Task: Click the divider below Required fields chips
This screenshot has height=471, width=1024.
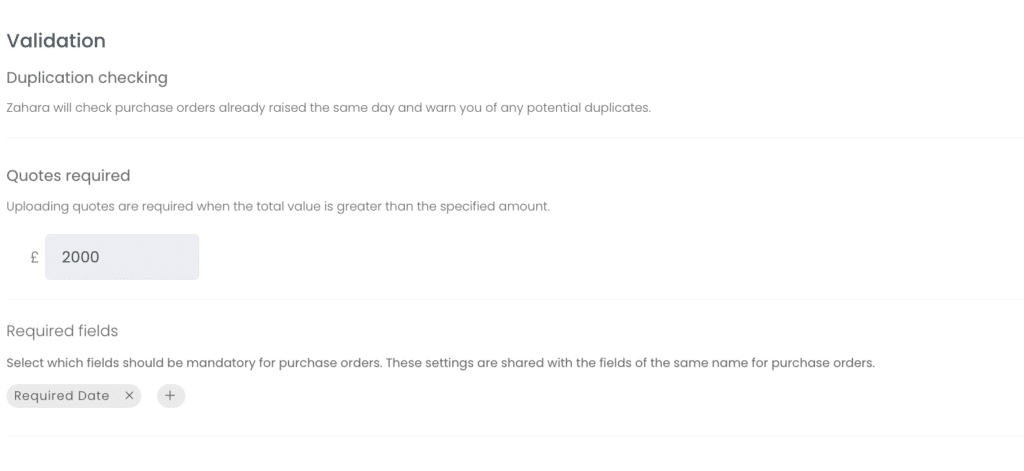Action: tap(515, 435)
